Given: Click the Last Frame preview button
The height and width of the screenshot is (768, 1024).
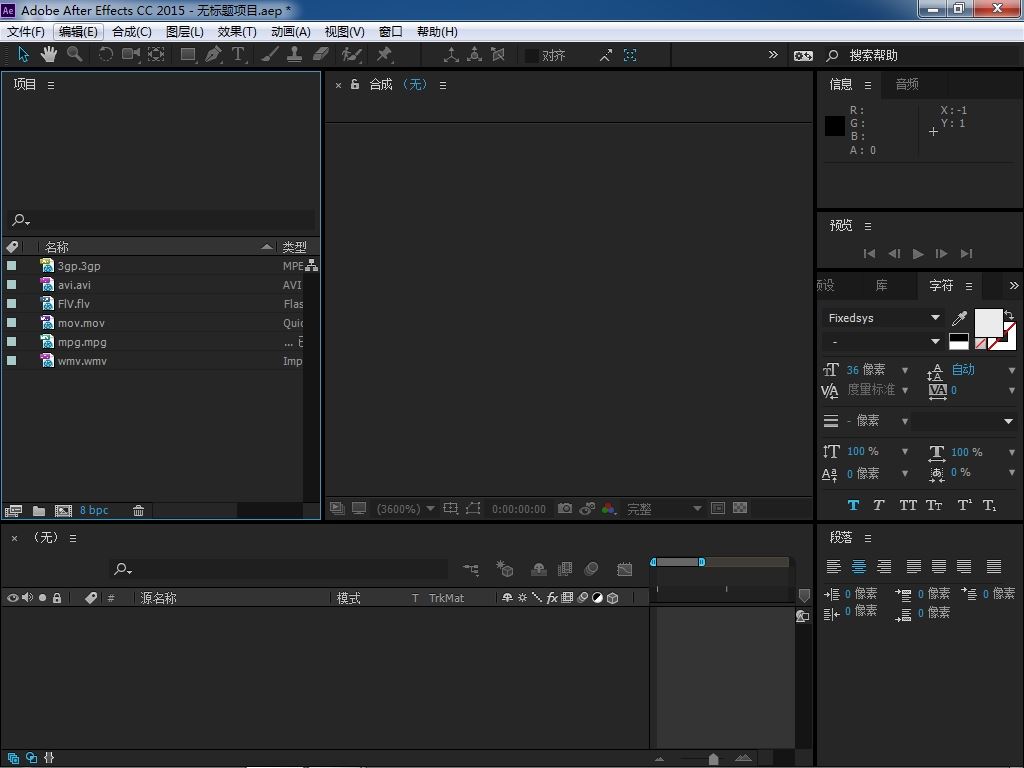Looking at the screenshot, I should click(967, 253).
